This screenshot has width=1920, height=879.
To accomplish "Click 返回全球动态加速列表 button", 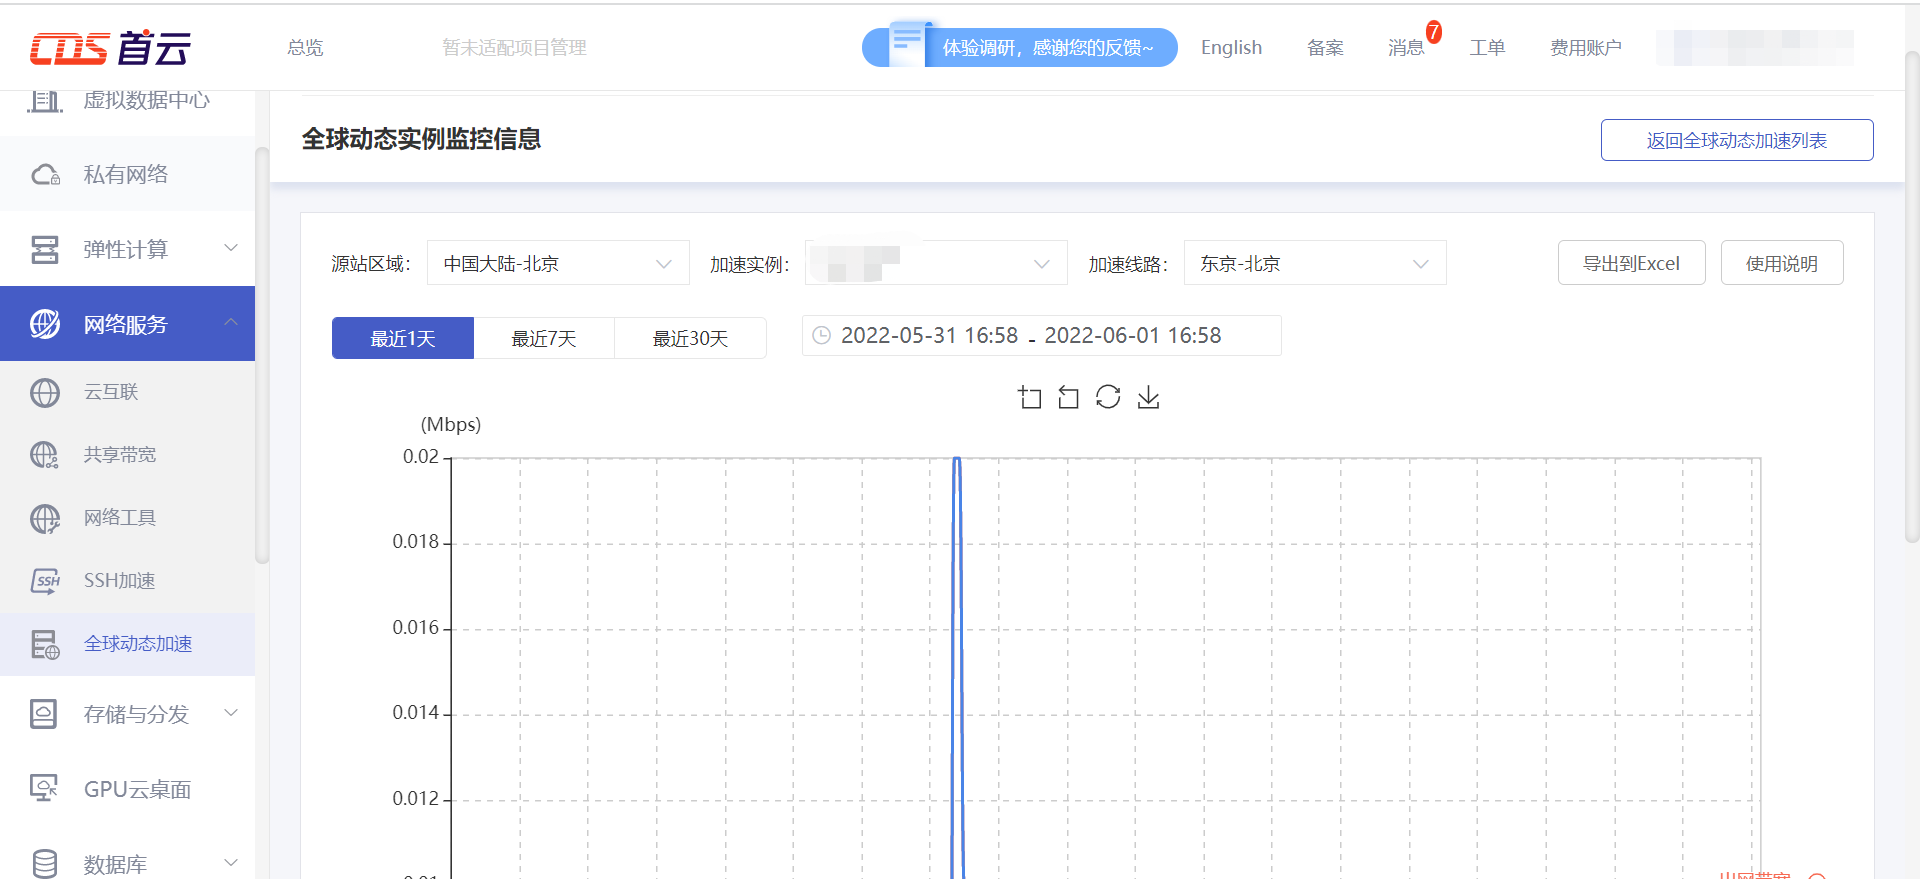I will pyautogui.click(x=1737, y=140).
